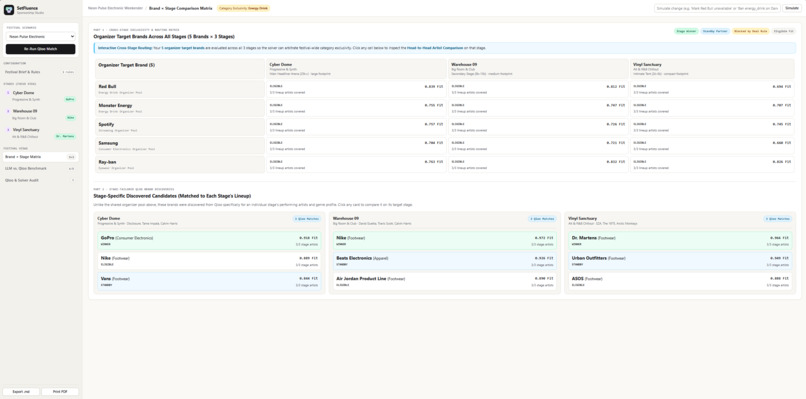
Task: Open Monster Energy cell under Cyber Dome
Action: pyautogui.click(x=356, y=108)
